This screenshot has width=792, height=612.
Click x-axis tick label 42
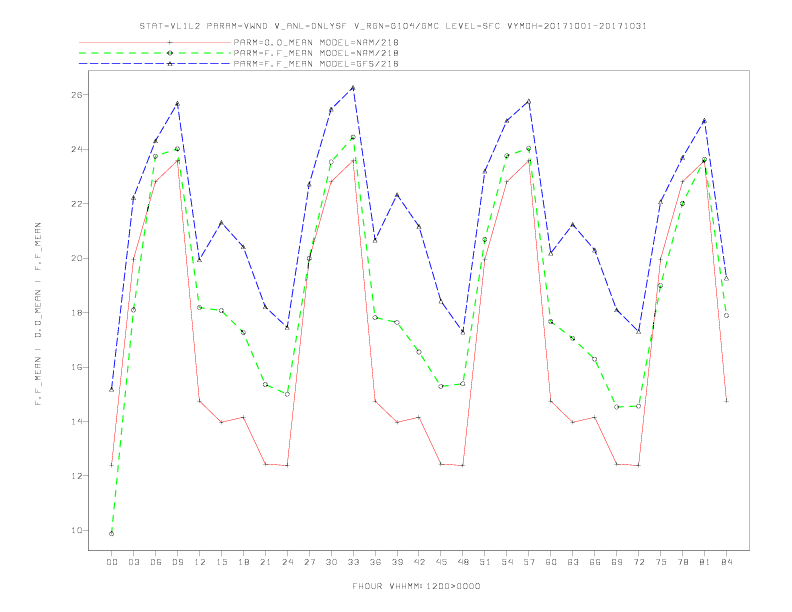(419, 562)
